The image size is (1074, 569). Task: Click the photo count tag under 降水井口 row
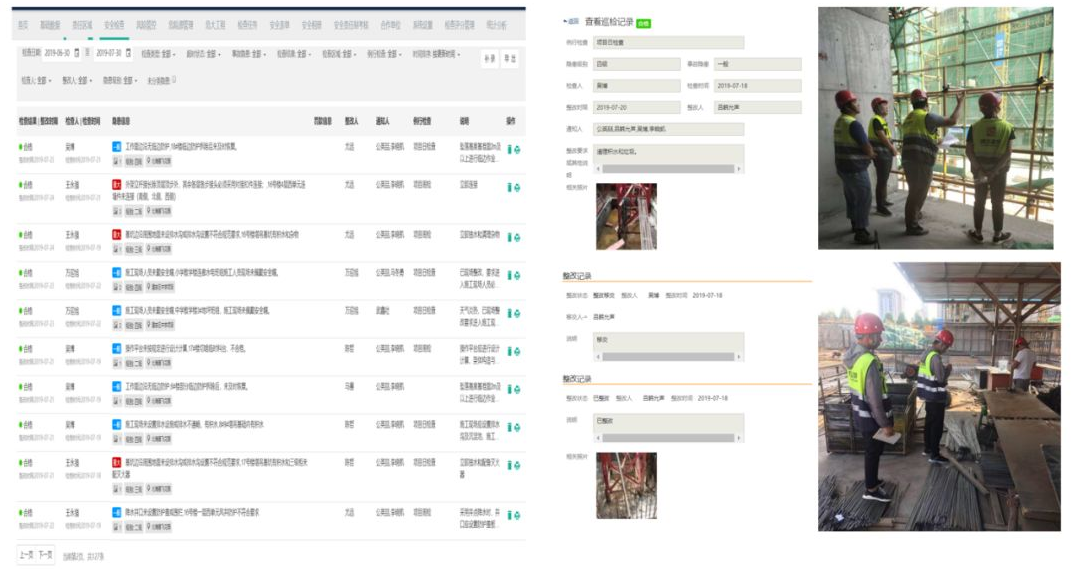click(x=117, y=527)
